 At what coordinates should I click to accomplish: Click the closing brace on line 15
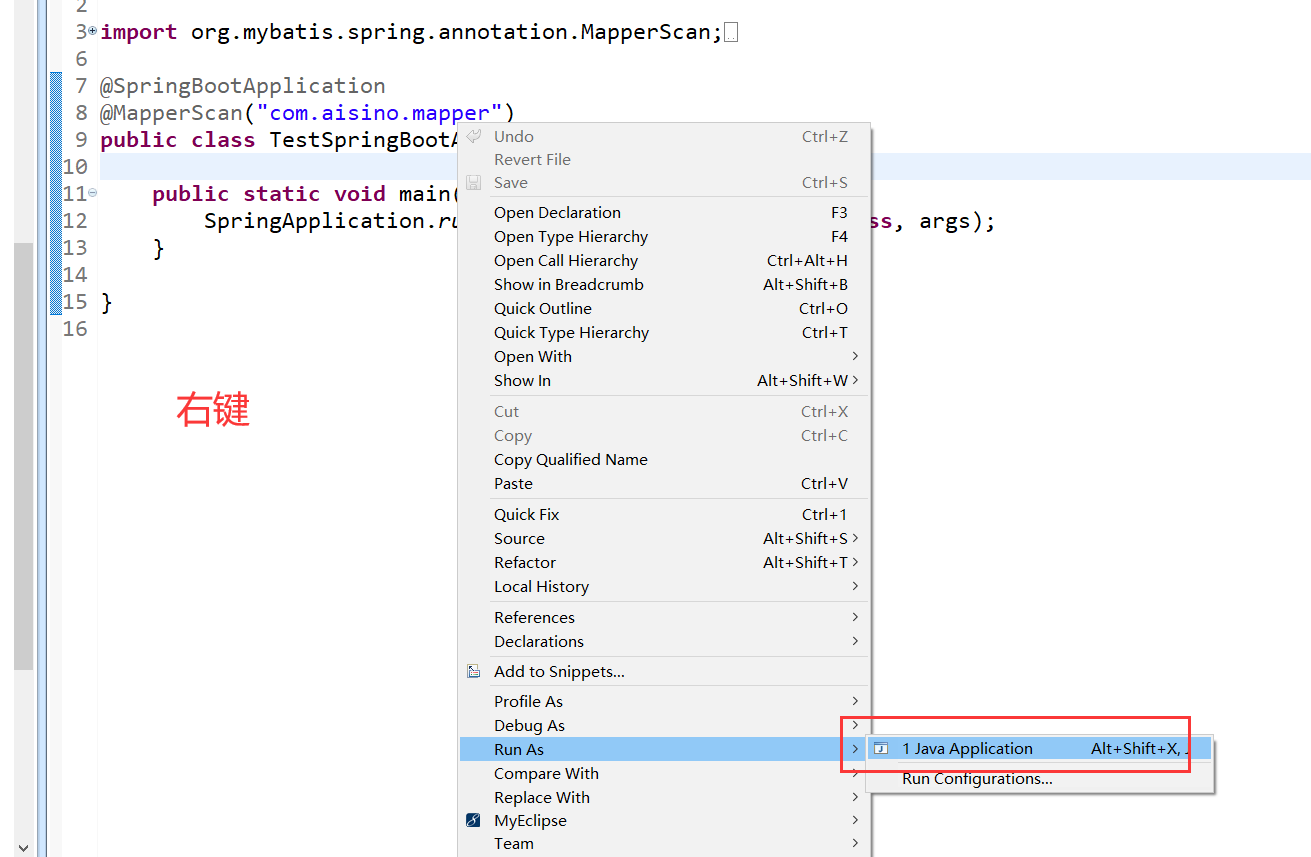pos(106,302)
